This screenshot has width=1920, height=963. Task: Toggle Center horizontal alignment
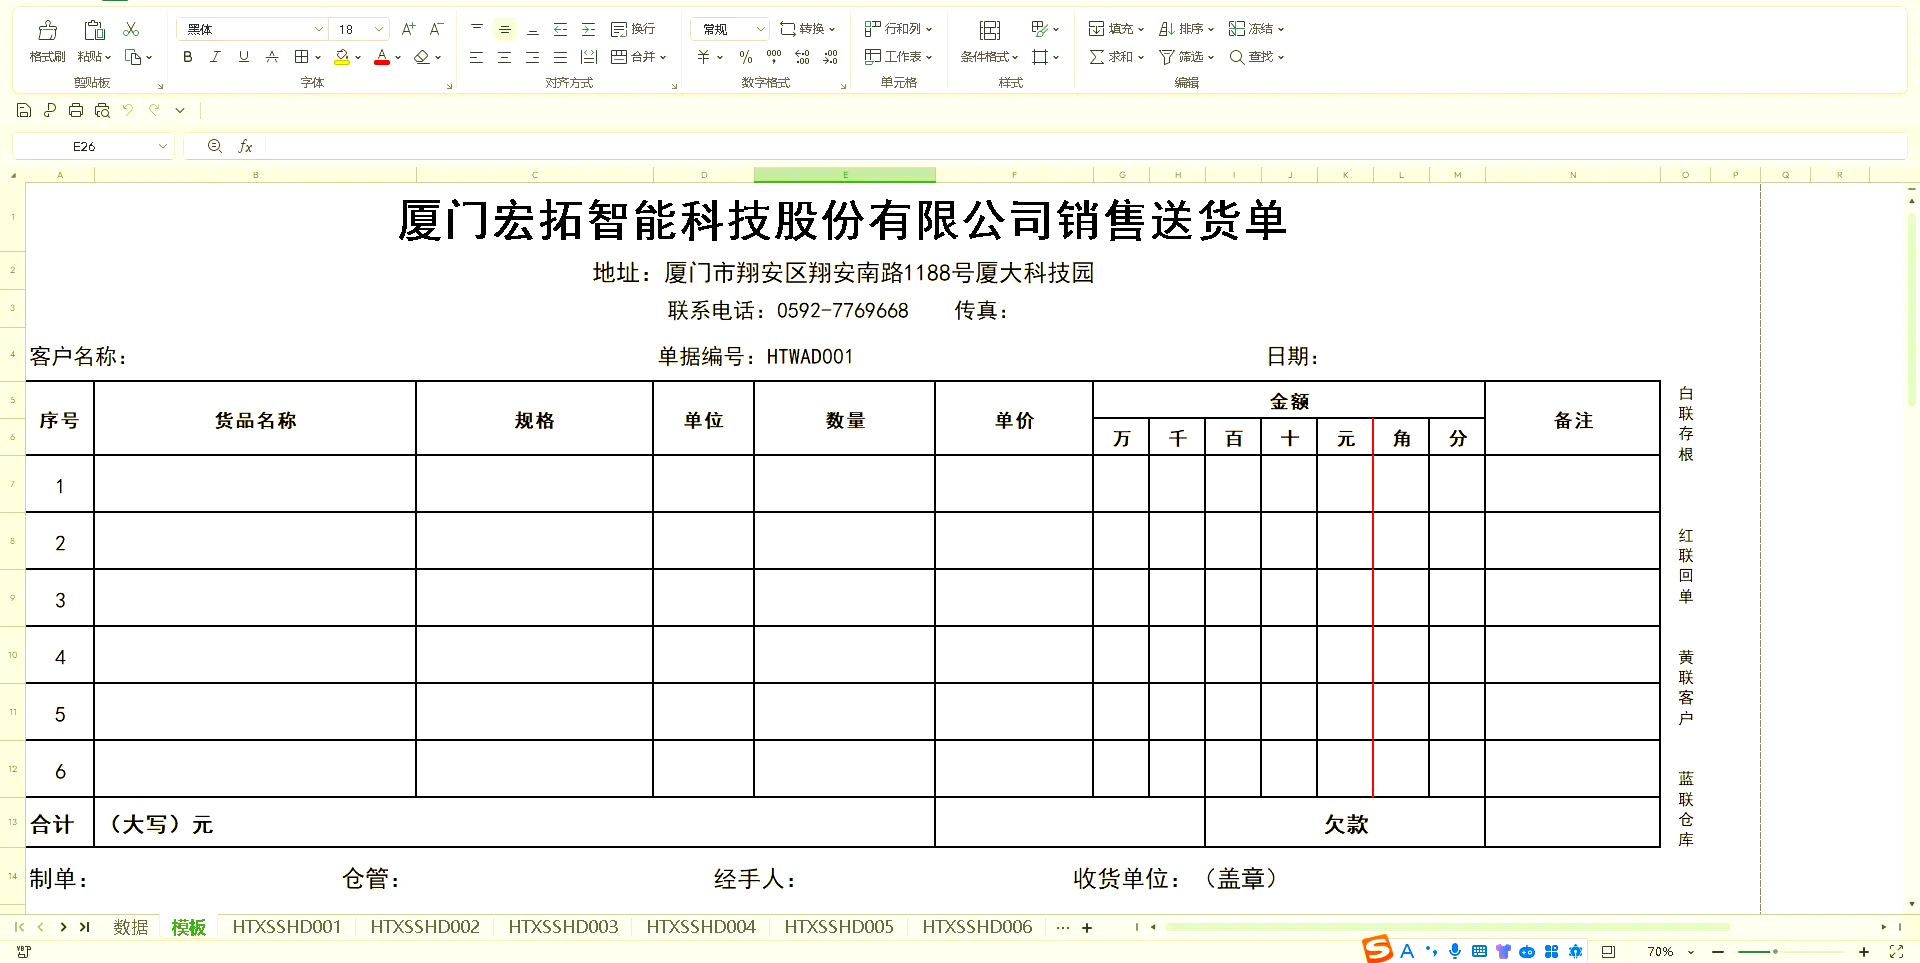pos(505,57)
